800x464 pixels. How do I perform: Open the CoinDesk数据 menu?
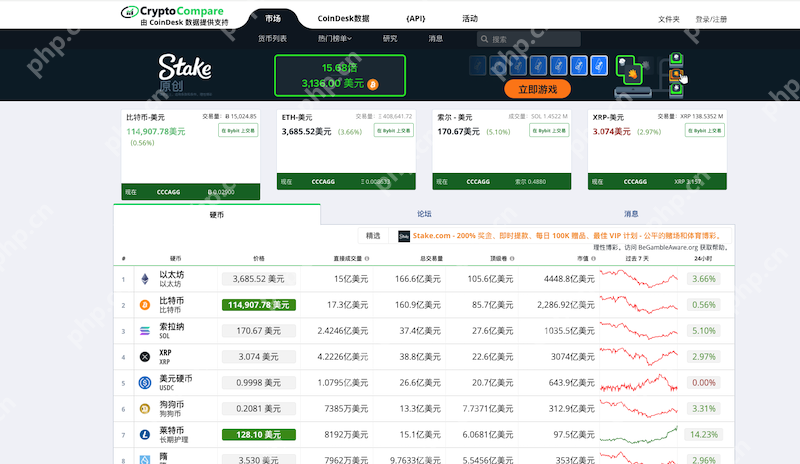click(x=343, y=19)
